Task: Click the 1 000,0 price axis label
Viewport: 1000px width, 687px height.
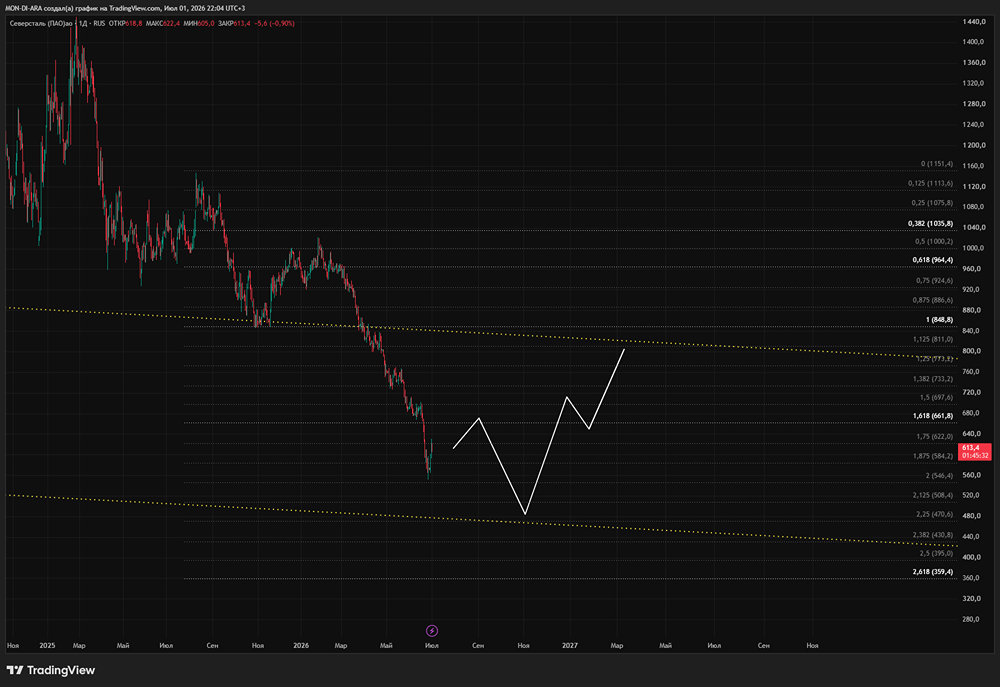Action: tap(974, 248)
